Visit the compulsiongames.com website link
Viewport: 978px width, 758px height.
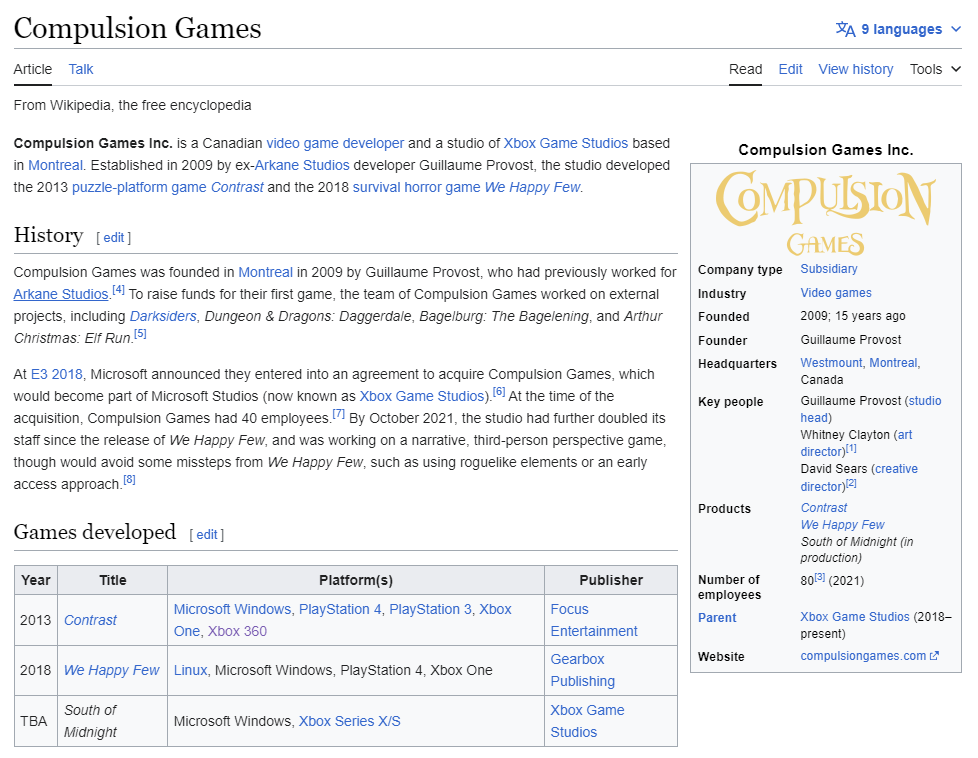863,656
